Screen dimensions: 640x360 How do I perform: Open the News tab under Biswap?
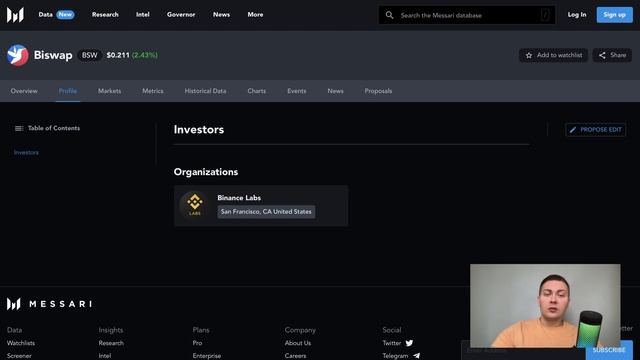tap(335, 91)
